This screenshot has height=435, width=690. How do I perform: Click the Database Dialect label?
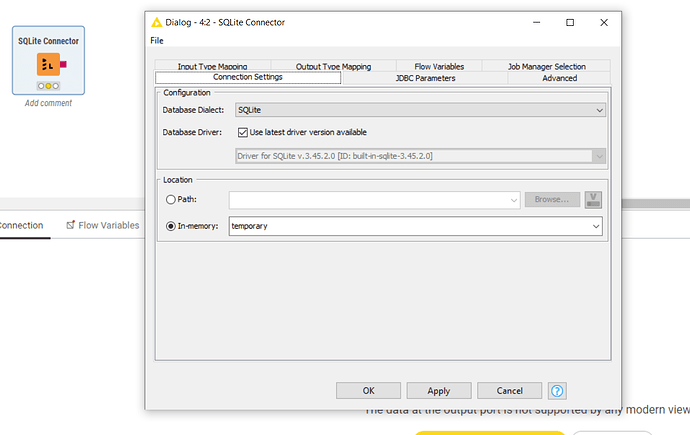[193, 110]
